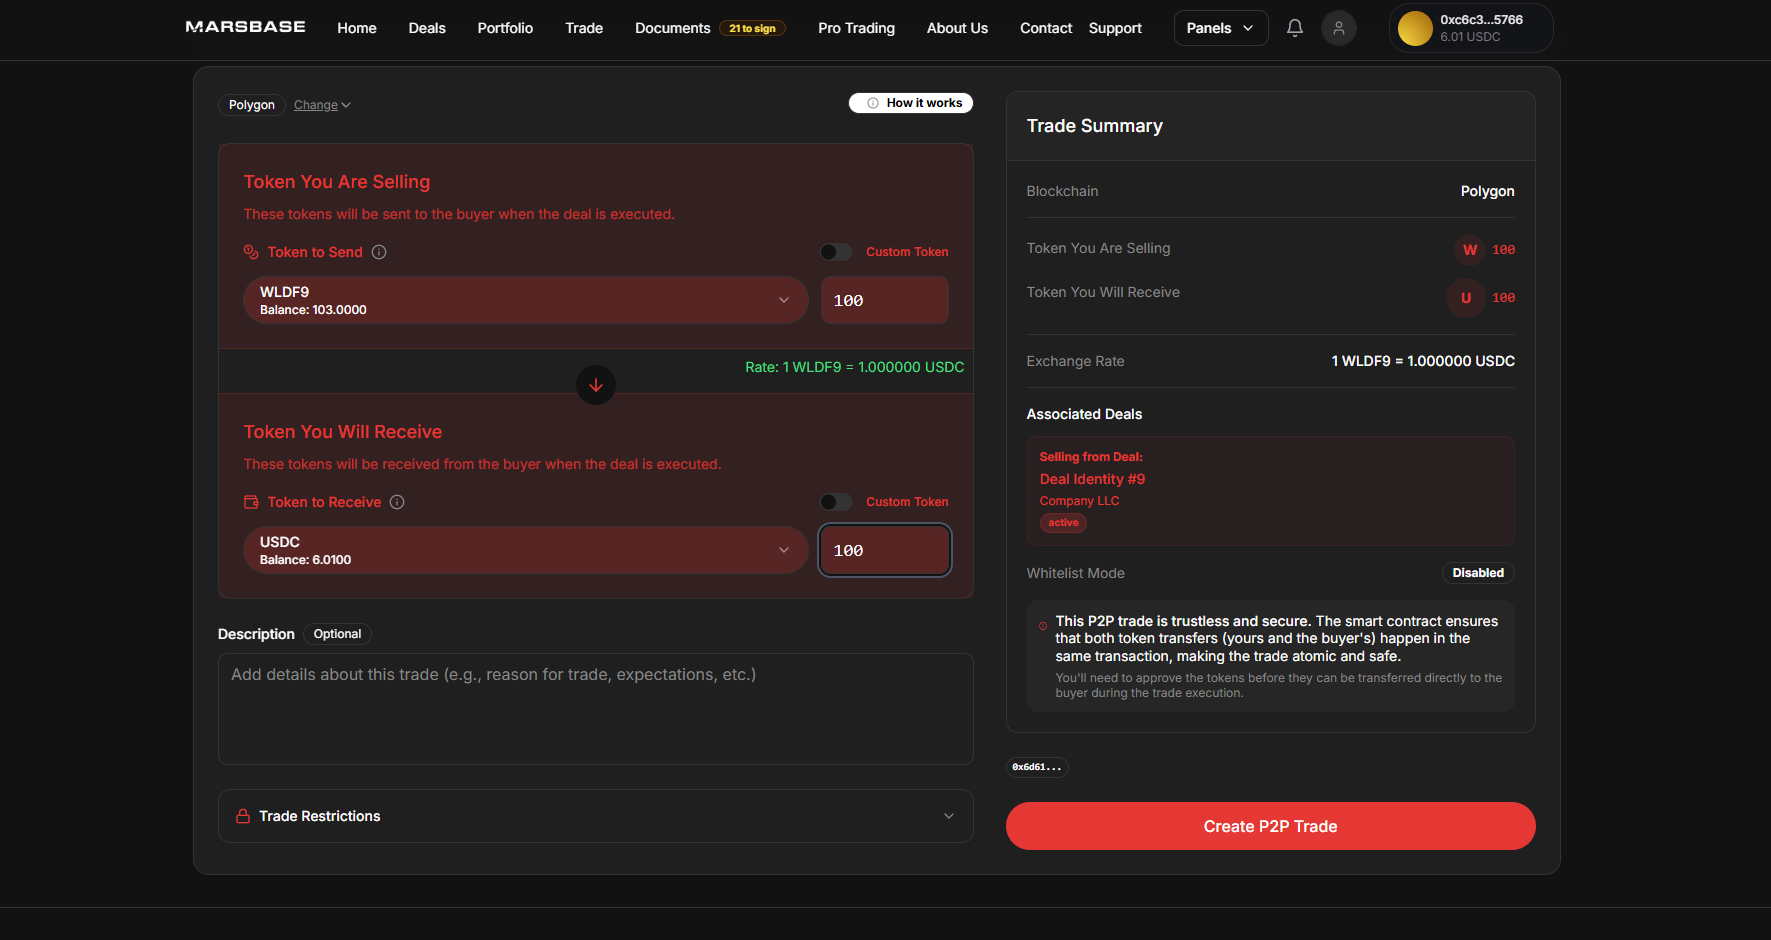Image resolution: width=1771 pixels, height=940 pixels.
Task: Click the lock icon on Trade Restrictions
Action: 243,816
